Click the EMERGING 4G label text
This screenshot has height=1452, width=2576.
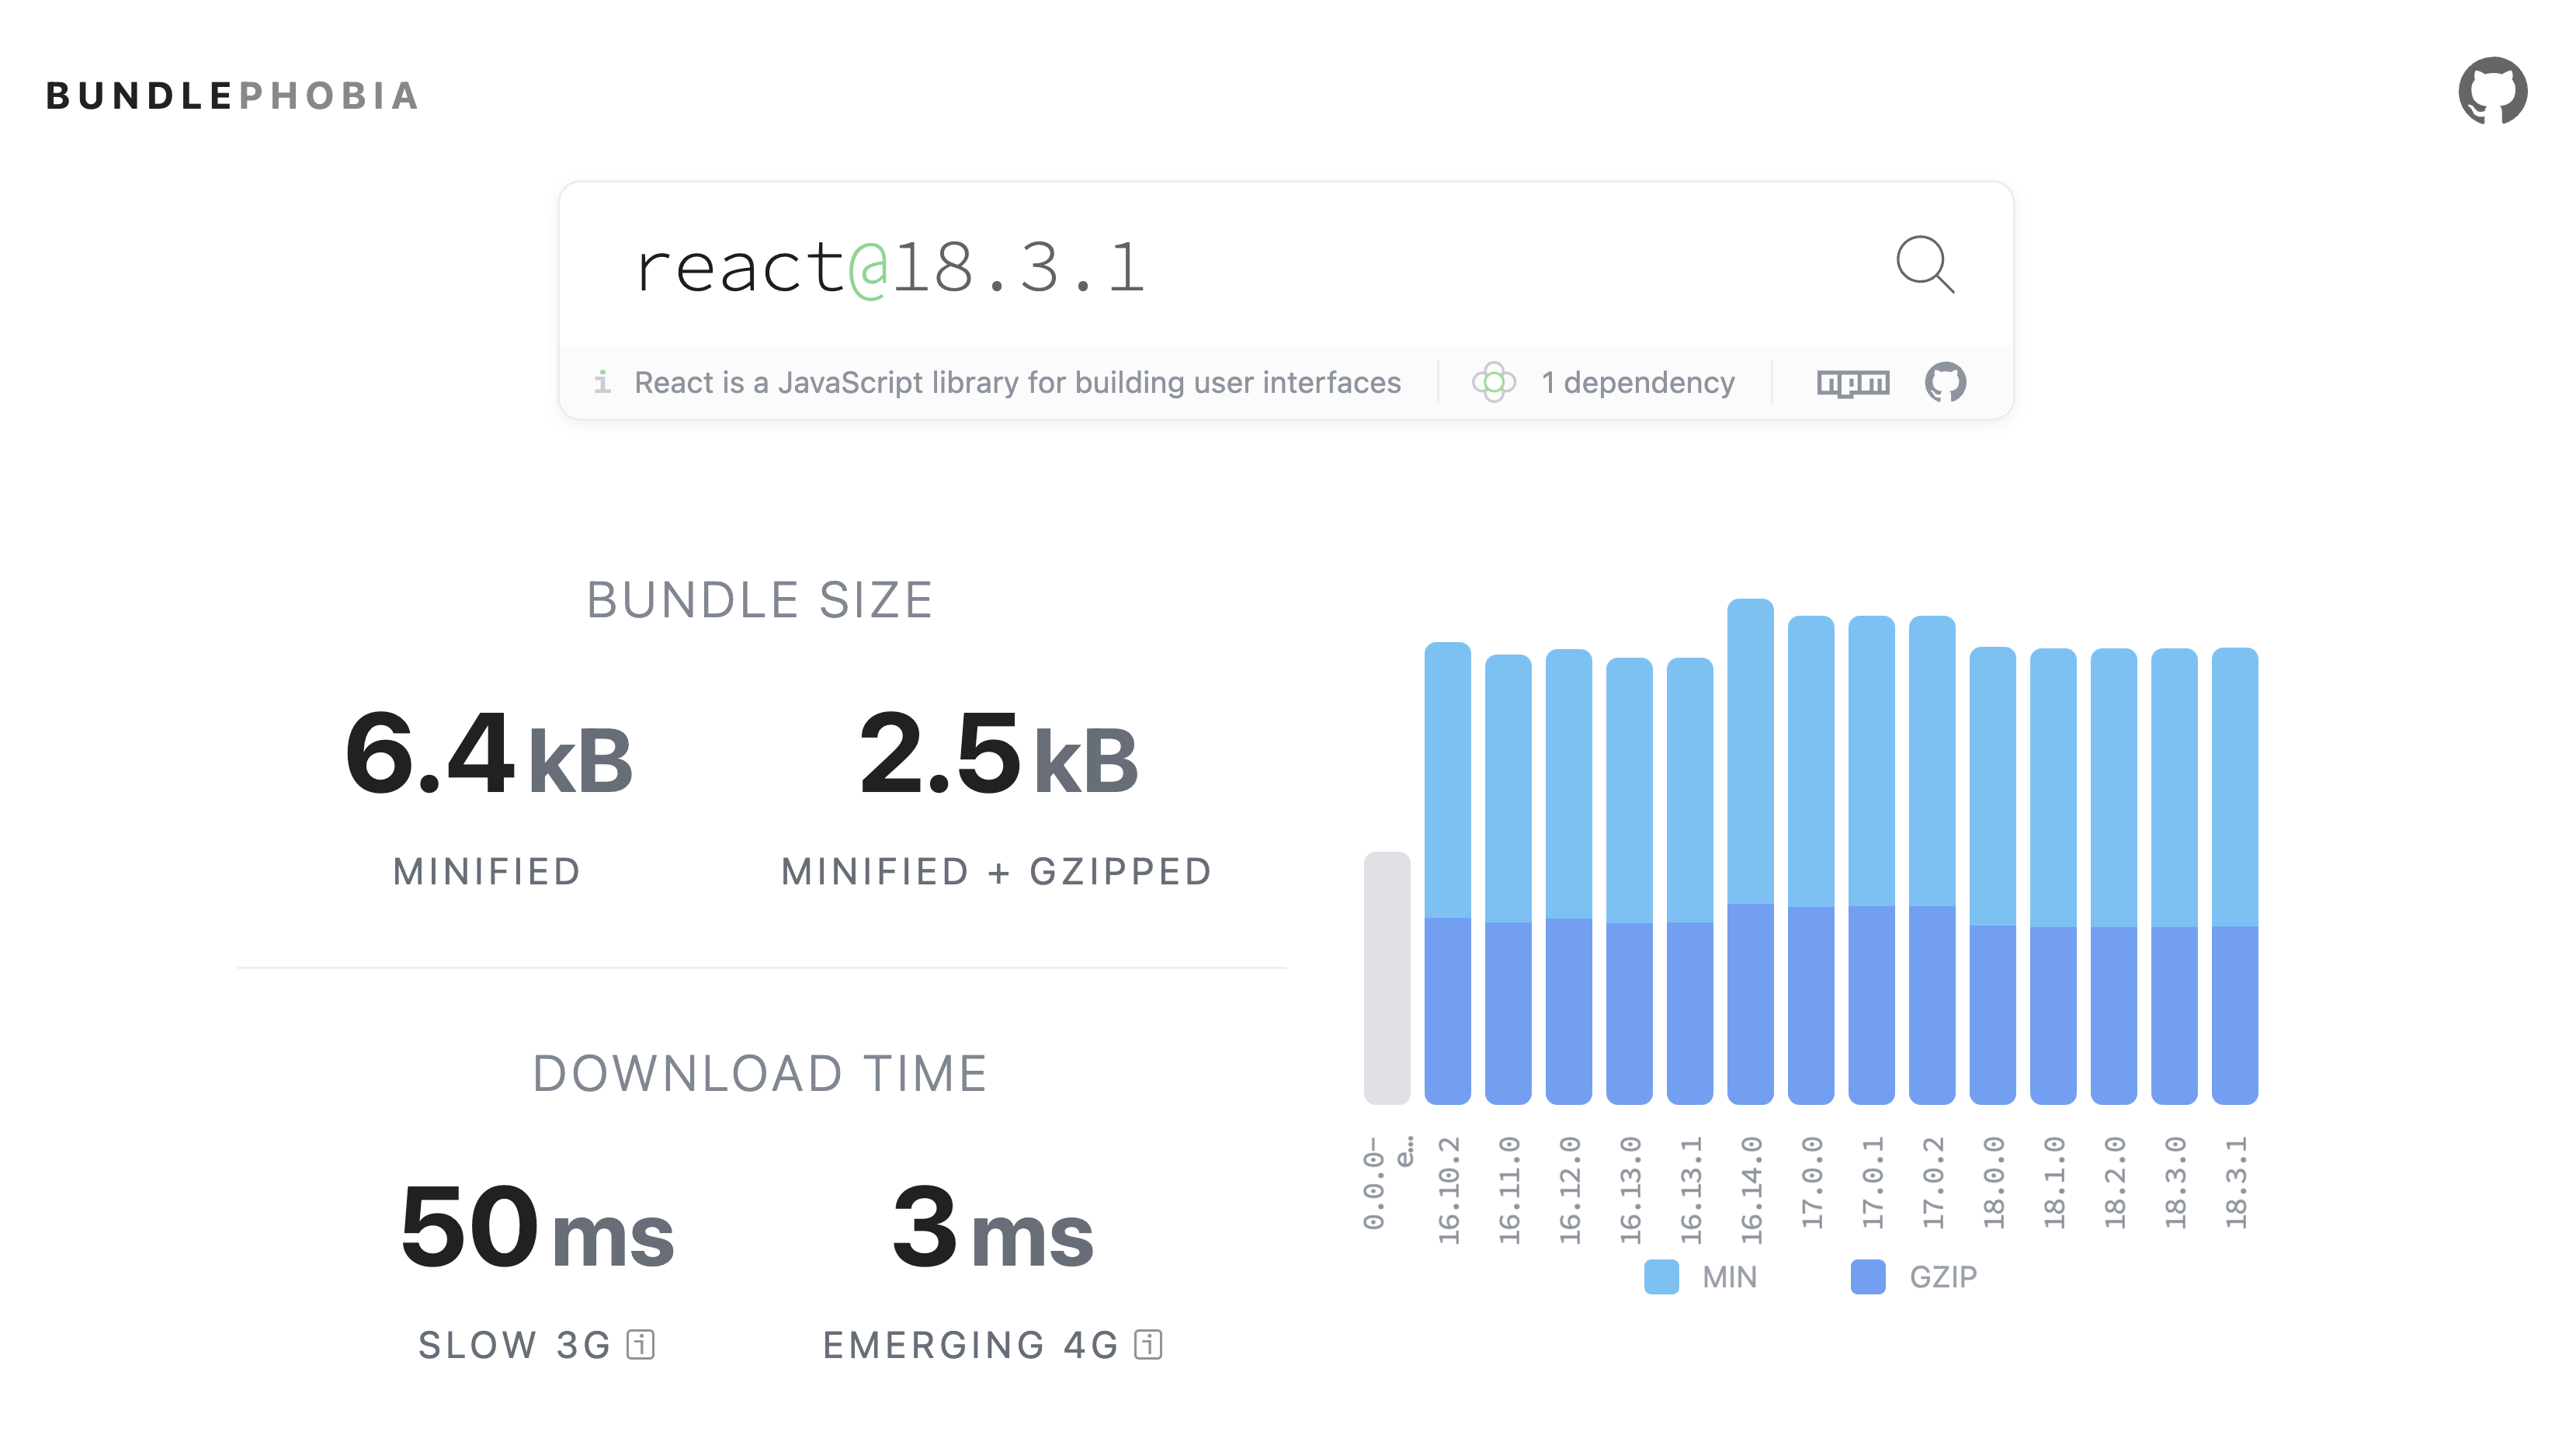tap(970, 1345)
